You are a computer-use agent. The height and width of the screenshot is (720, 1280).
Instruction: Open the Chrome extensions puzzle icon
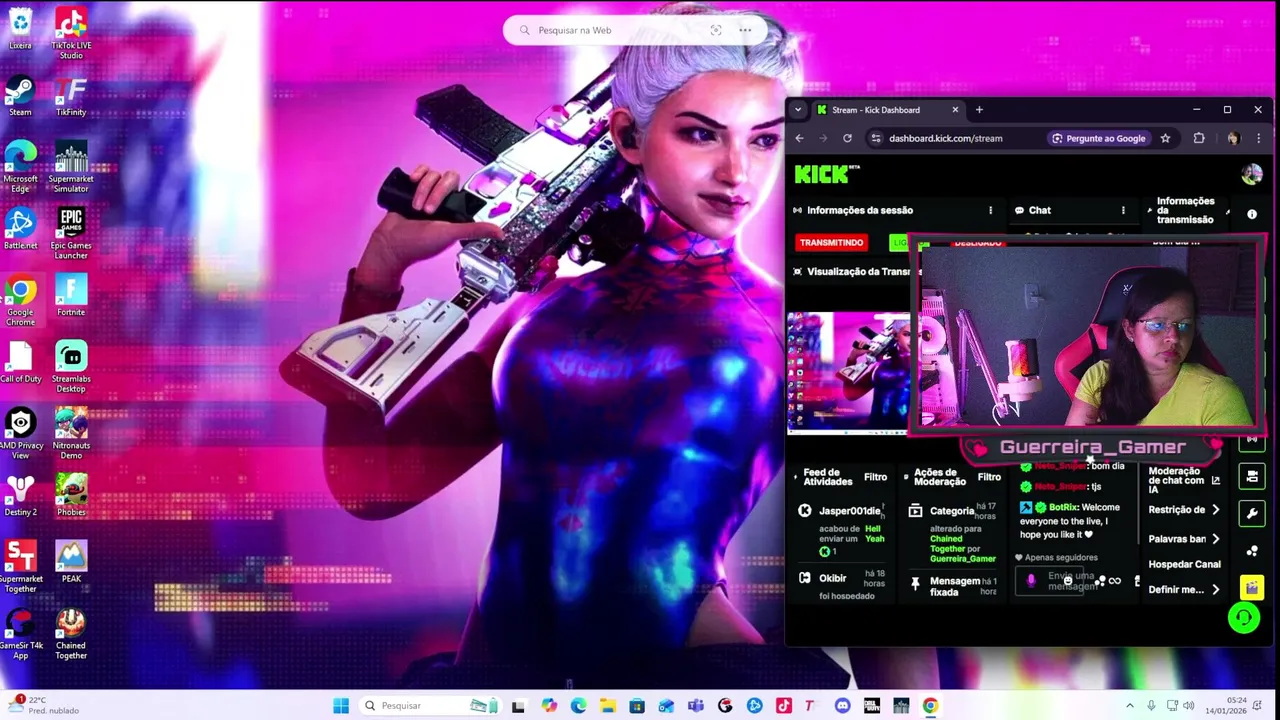tap(1199, 138)
